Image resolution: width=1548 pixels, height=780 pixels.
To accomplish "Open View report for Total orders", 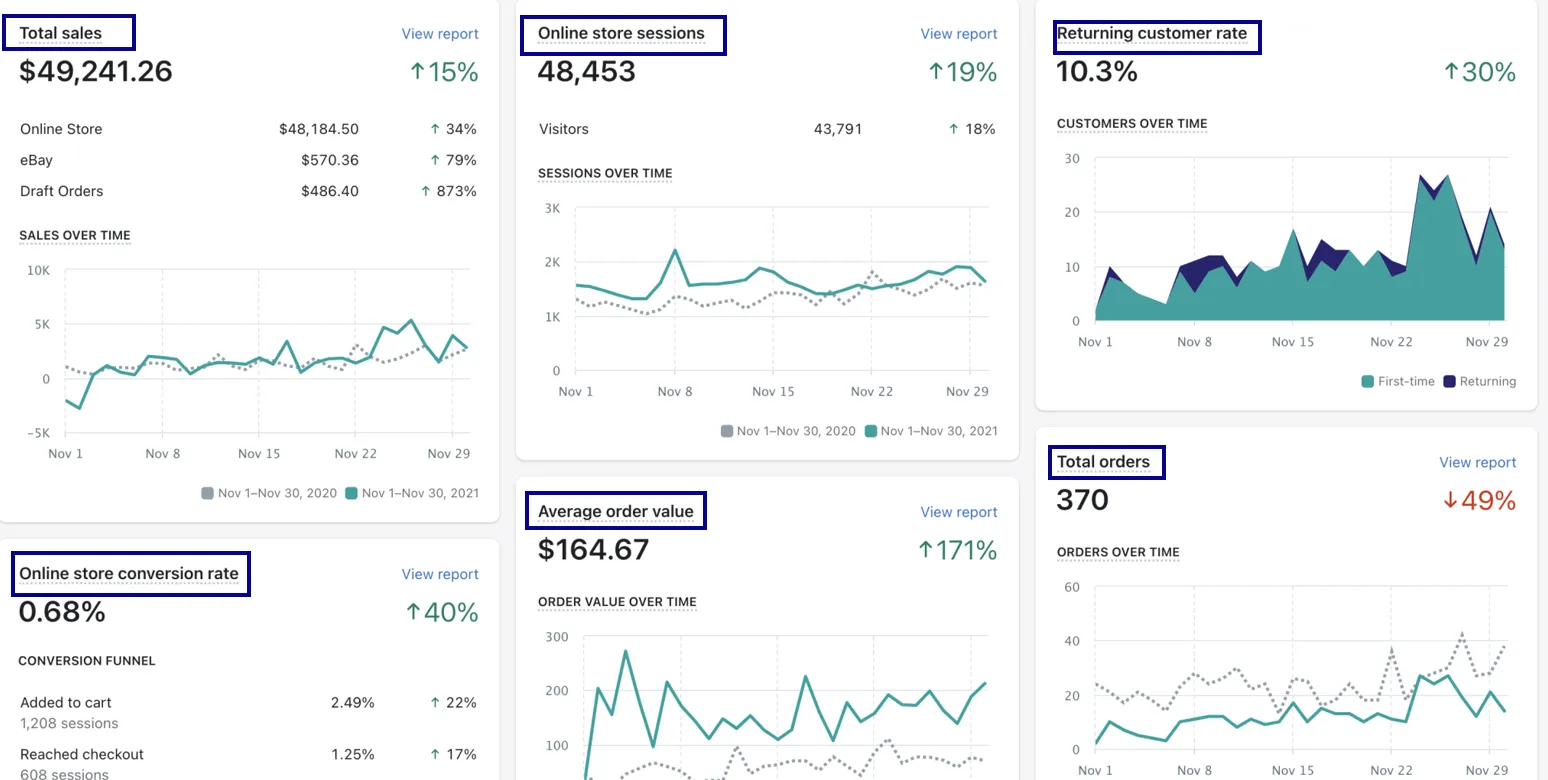I will click(x=1477, y=463).
